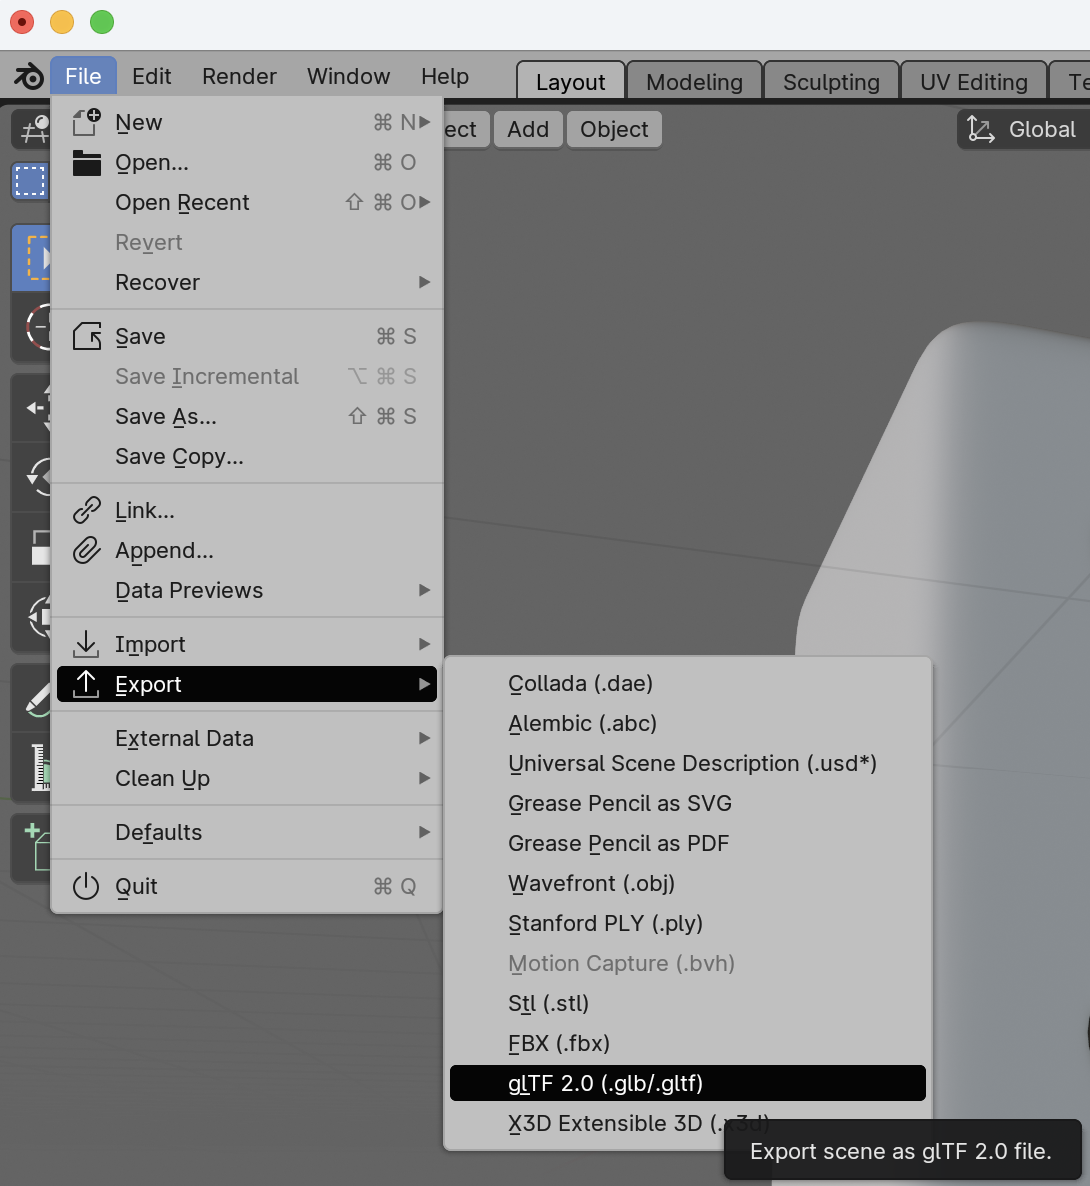
Task: Expand the Clean Up submenu
Action: click(x=424, y=778)
